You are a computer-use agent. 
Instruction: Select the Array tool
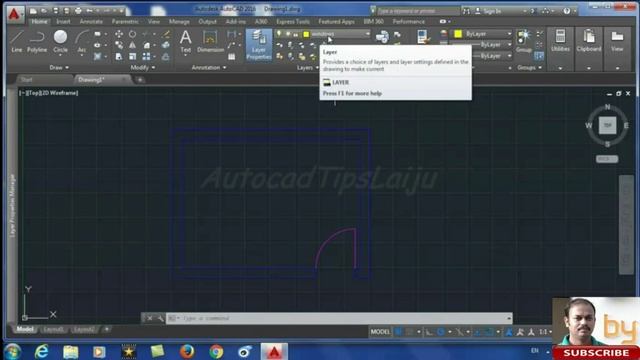(x=146, y=56)
